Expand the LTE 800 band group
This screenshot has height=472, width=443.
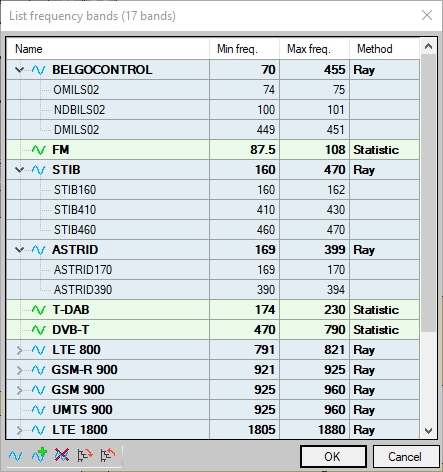point(19,350)
